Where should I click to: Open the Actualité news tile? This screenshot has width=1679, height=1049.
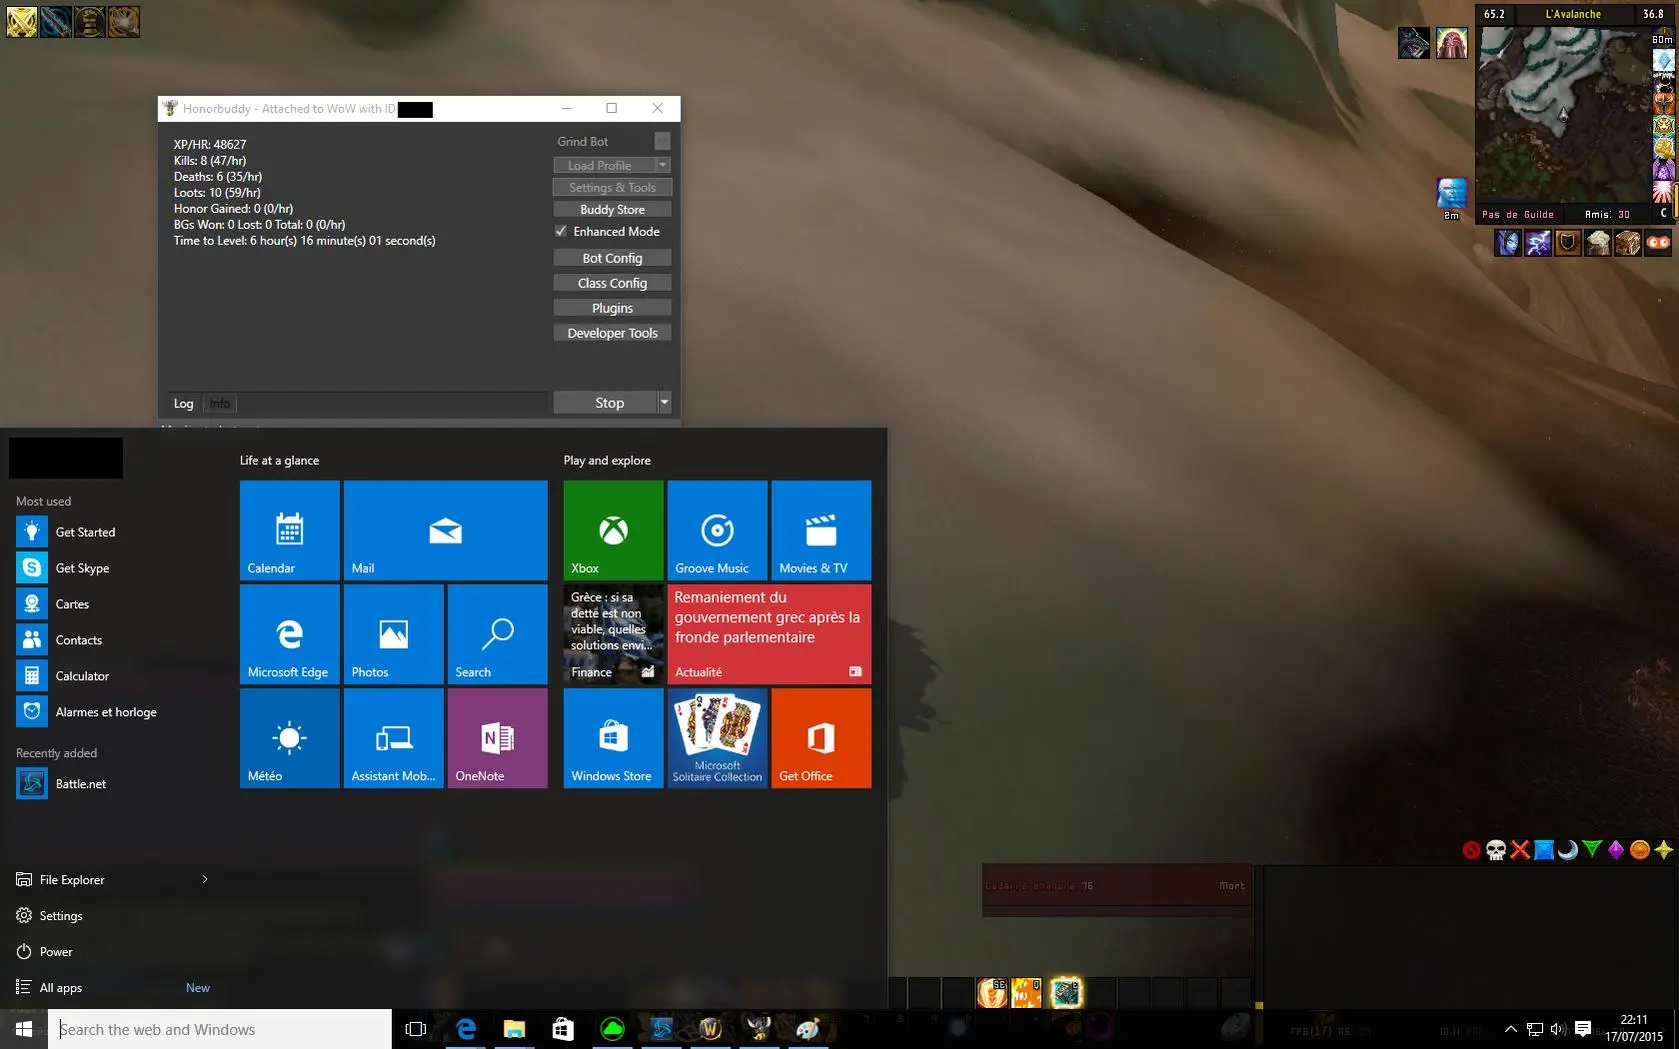(769, 634)
